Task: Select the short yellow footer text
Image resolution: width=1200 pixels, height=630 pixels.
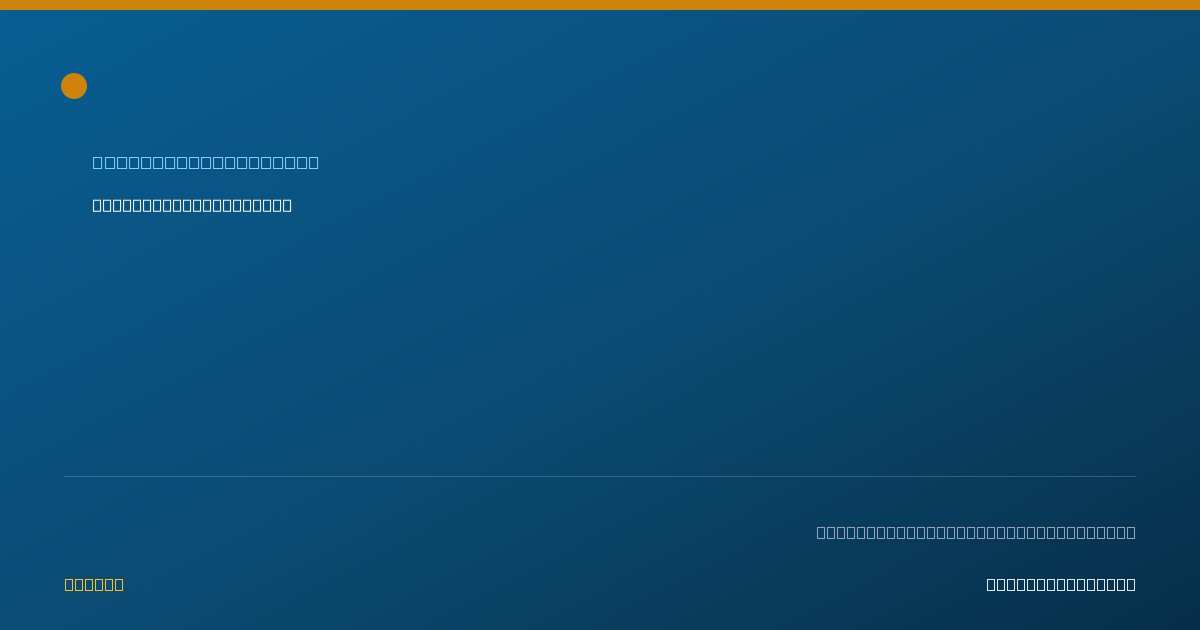Action: pyautogui.click(x=94, y=584)
